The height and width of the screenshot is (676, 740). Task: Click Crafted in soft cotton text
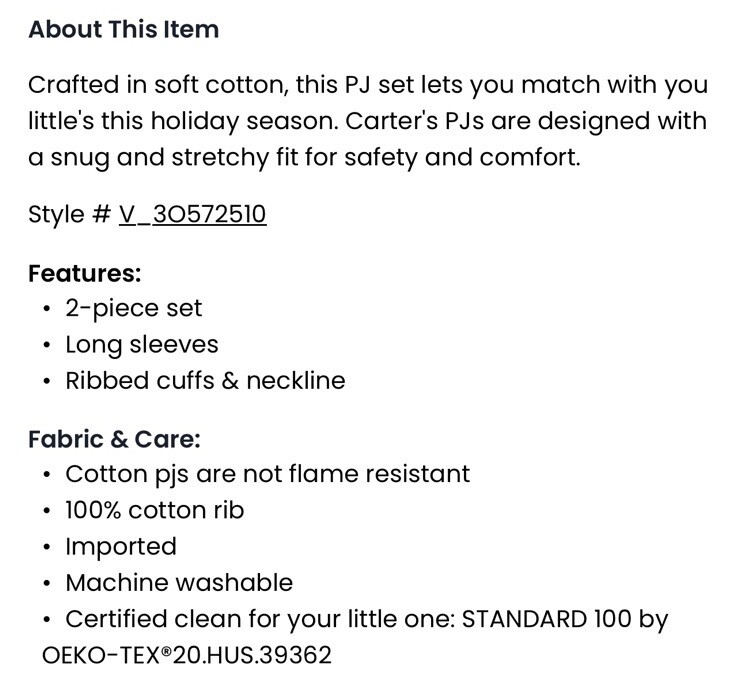tap(157, 85)
